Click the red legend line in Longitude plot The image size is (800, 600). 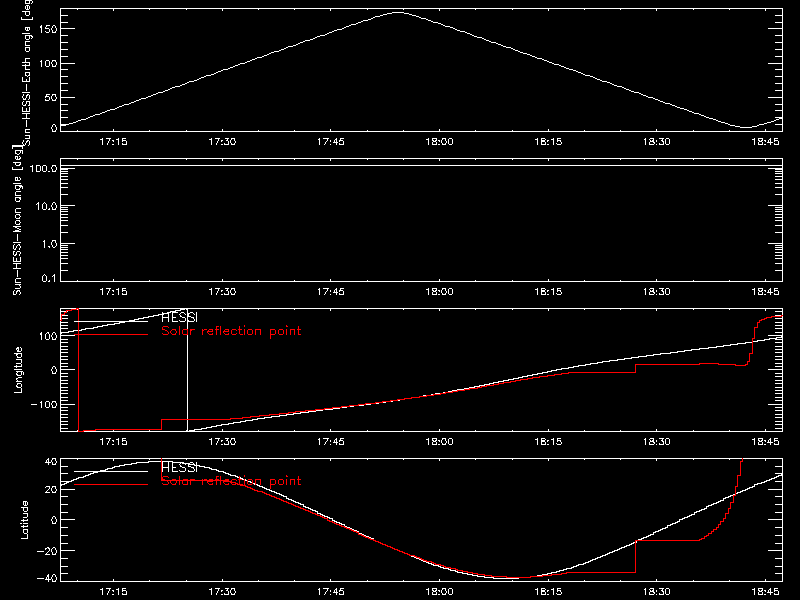tap(111, 335)
